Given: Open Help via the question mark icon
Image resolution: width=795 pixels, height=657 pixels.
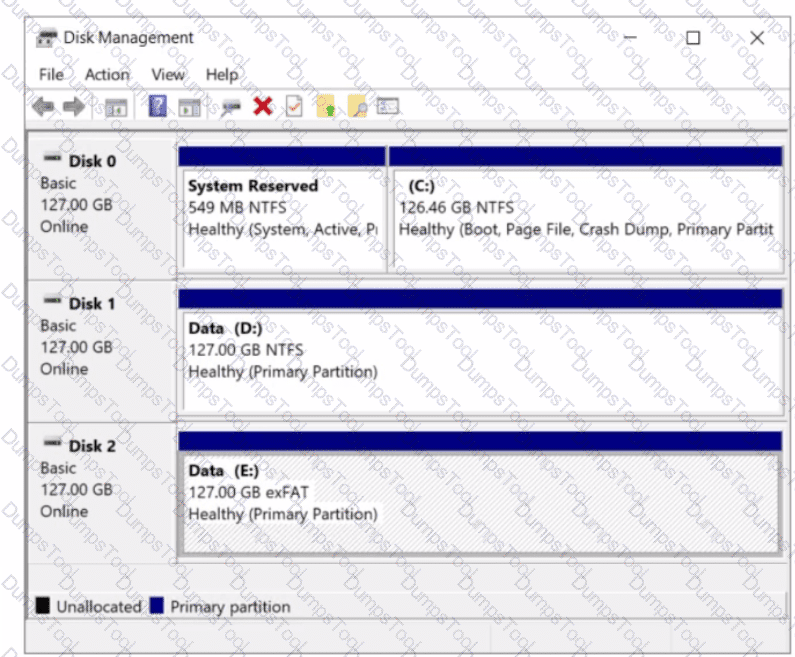Looking at the screenshot, I should [158, 107].
